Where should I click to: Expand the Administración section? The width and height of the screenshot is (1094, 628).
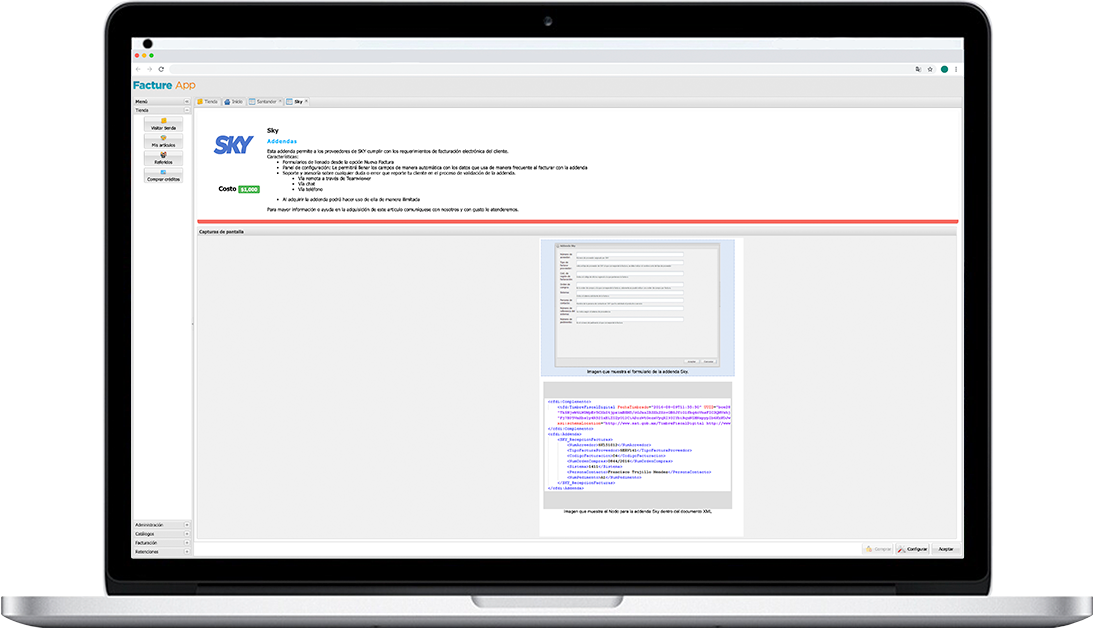(186, 524)
